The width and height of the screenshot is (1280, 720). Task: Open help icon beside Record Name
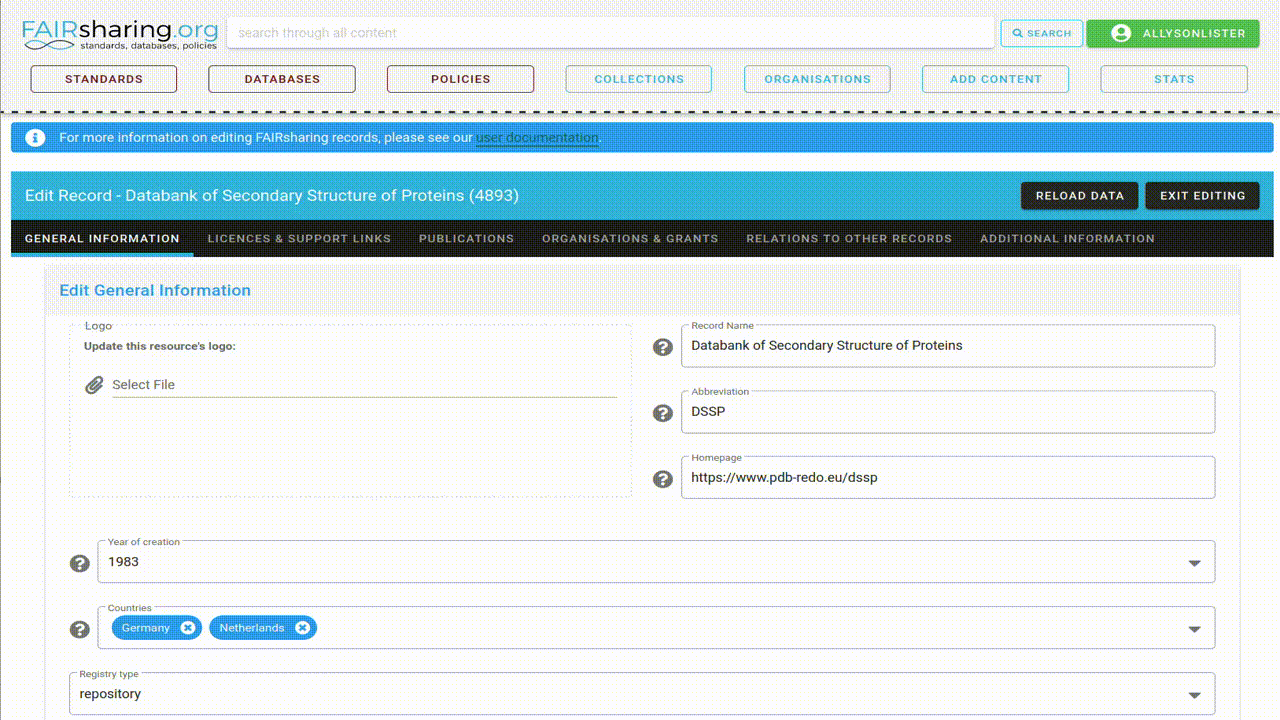point(662,347)
